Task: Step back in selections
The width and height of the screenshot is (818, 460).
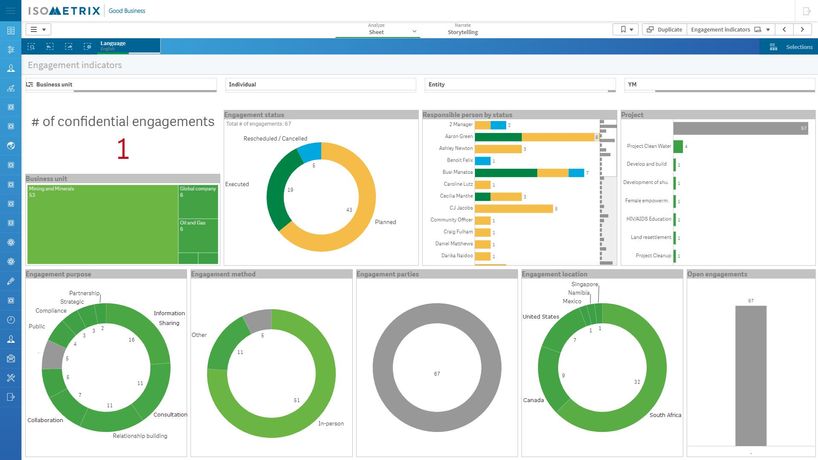Action: (50, 46)
